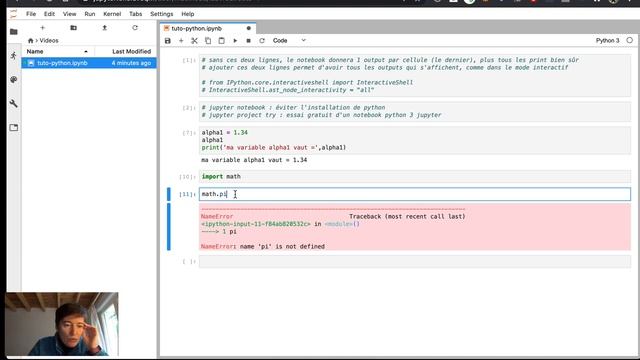Click the Upload Files icon
Image resolution: width=640 pixels, height=360 pixels.
pos(104,28)
